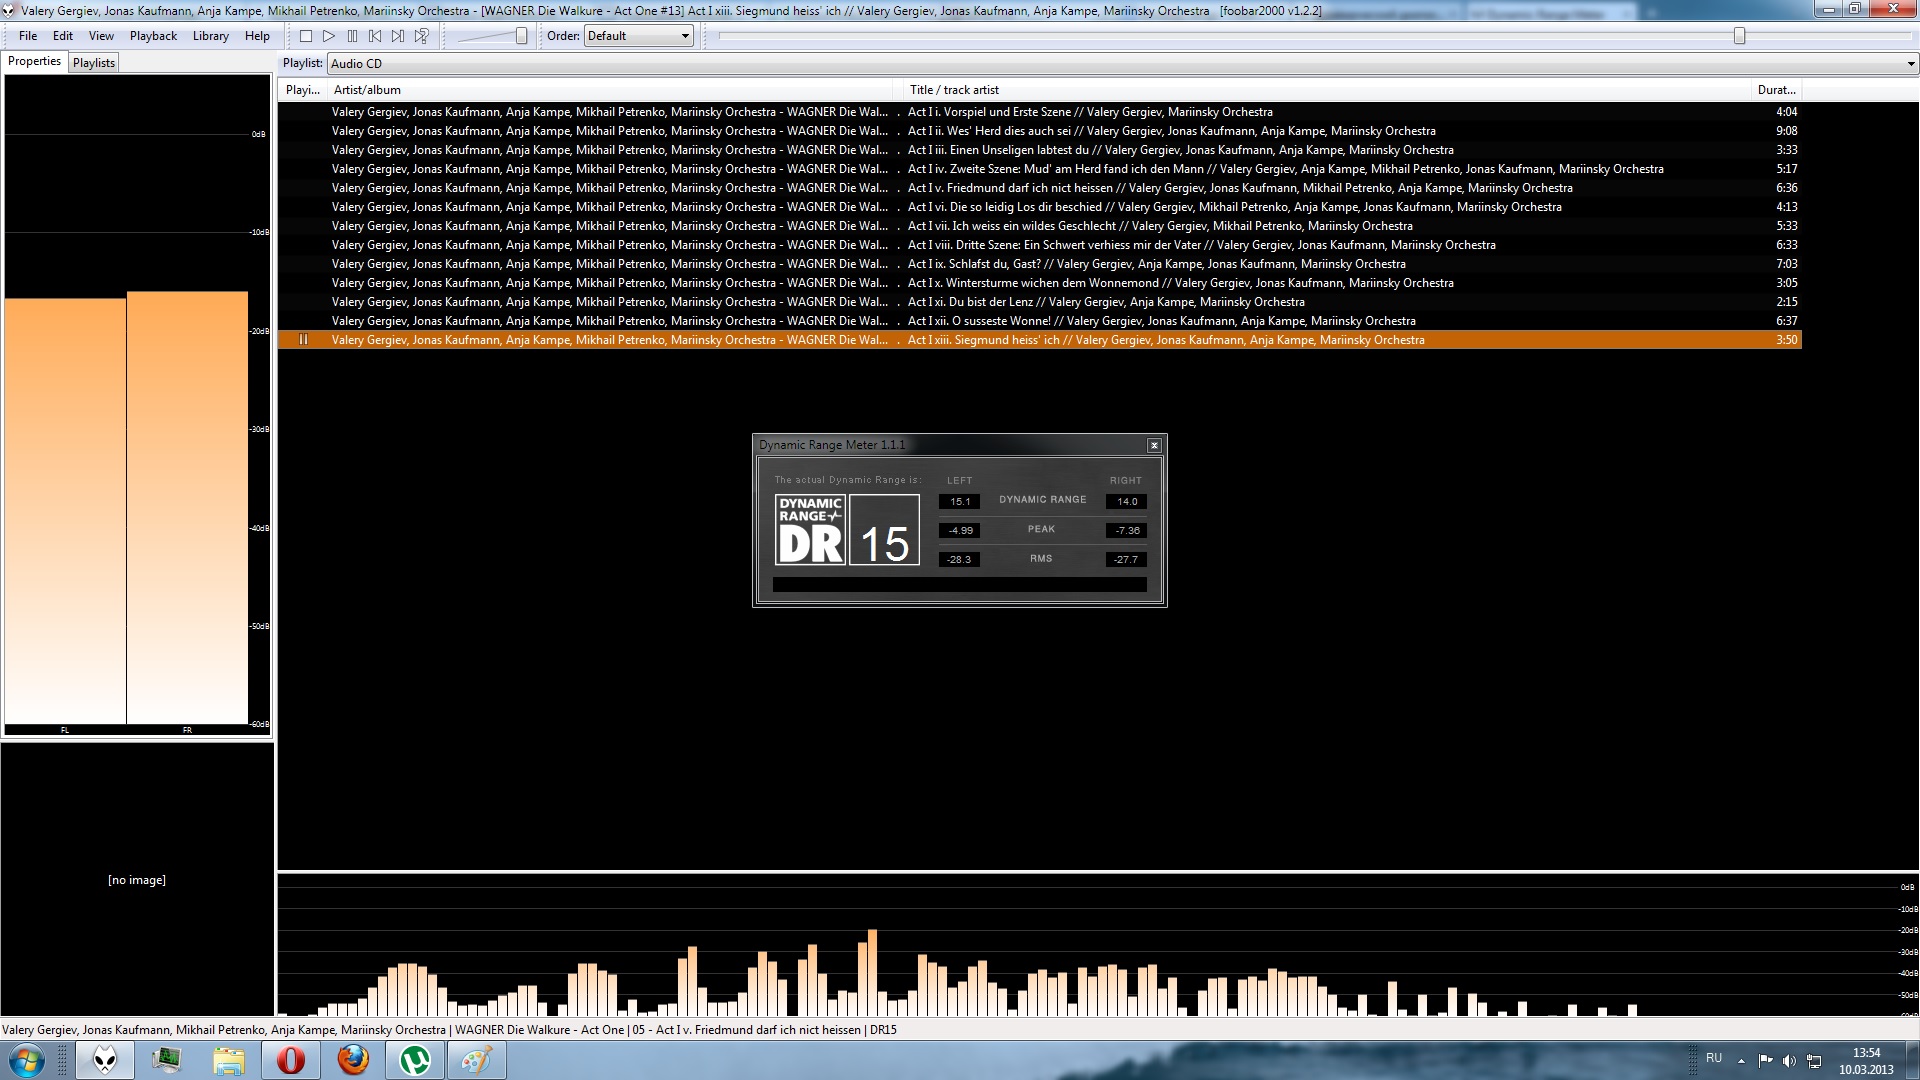Select track Act I ix. Schlafst du, Gast?

[x=1040, y=264]
